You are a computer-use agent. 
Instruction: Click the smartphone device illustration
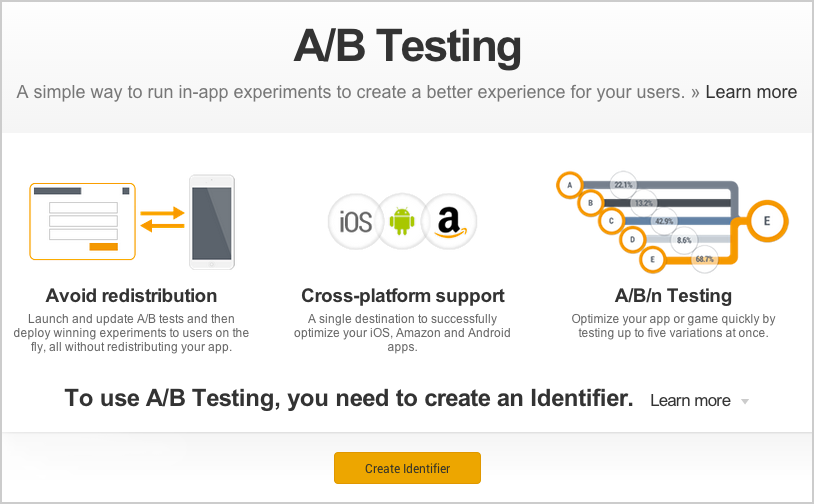click(x=212, y=222)
